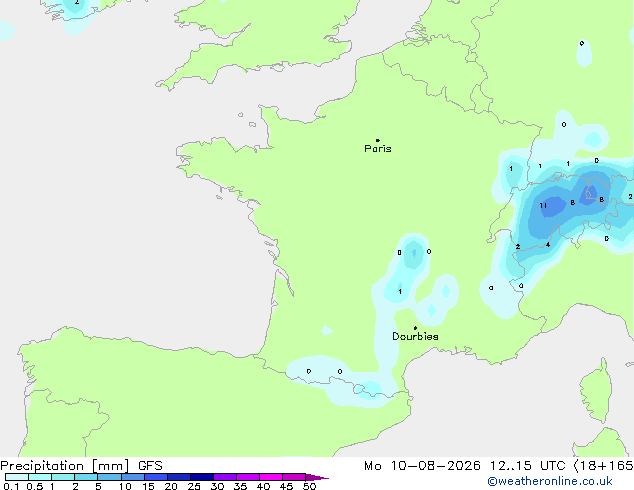Click the Dourbies location label

pos(415,336)
